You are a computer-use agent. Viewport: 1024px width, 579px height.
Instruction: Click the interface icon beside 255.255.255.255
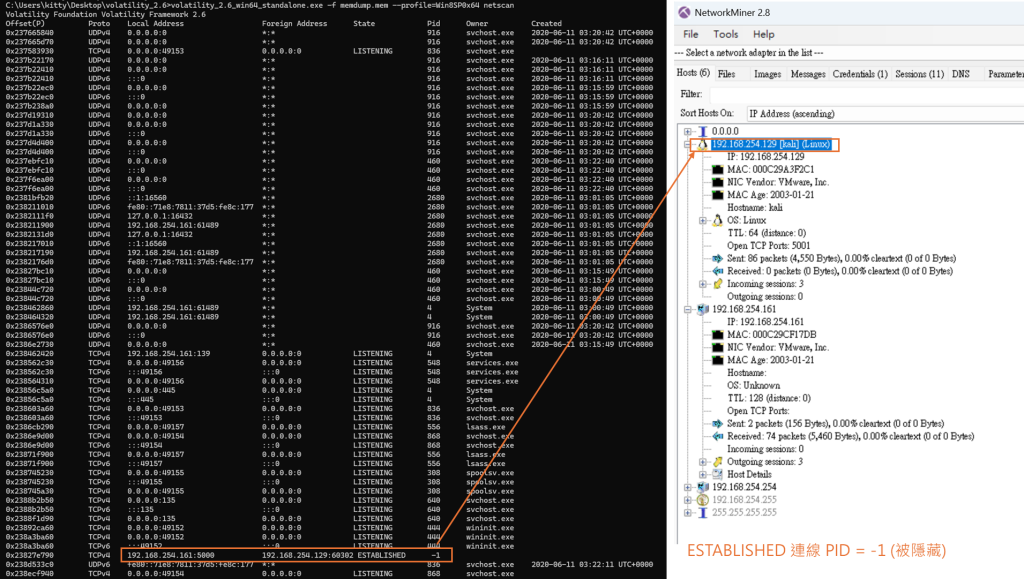click(703, 512)
